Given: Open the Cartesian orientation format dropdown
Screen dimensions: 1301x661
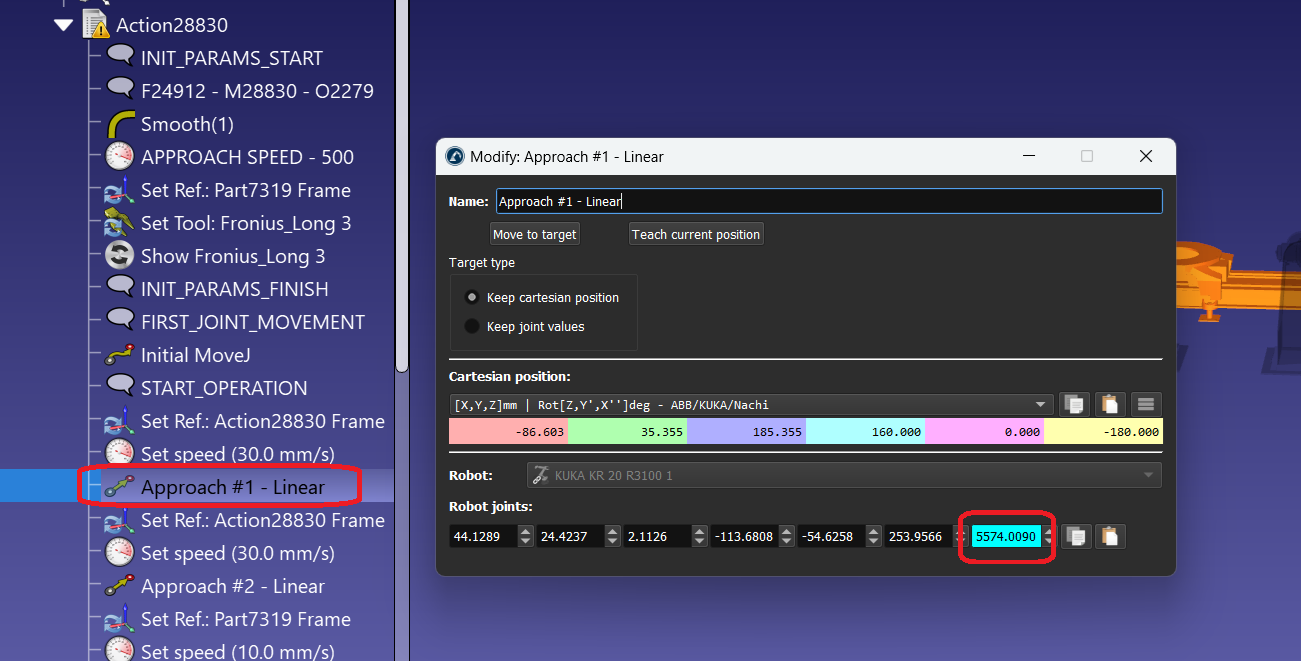Looking at the screenshot, I should pos(750,404).
